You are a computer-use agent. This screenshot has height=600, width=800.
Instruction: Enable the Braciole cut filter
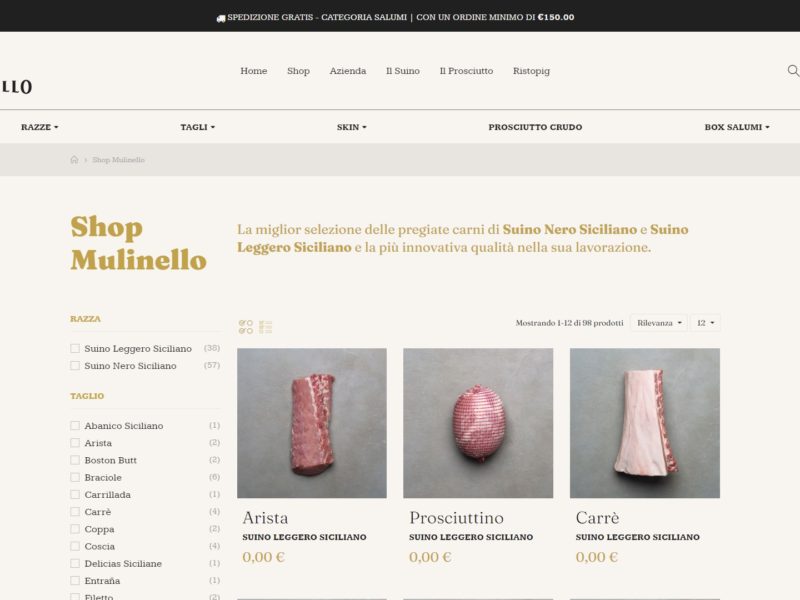[x=75, y=478]
